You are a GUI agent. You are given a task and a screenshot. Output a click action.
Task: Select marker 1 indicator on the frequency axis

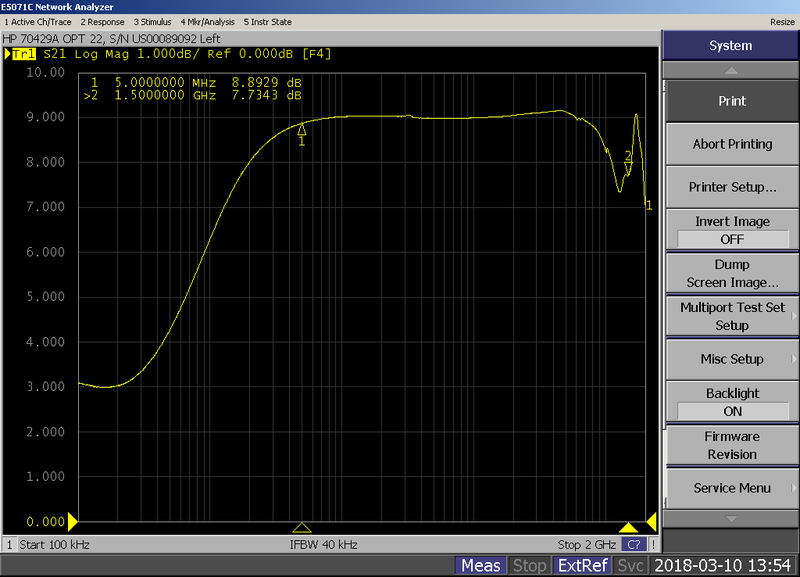coord(302,527)
